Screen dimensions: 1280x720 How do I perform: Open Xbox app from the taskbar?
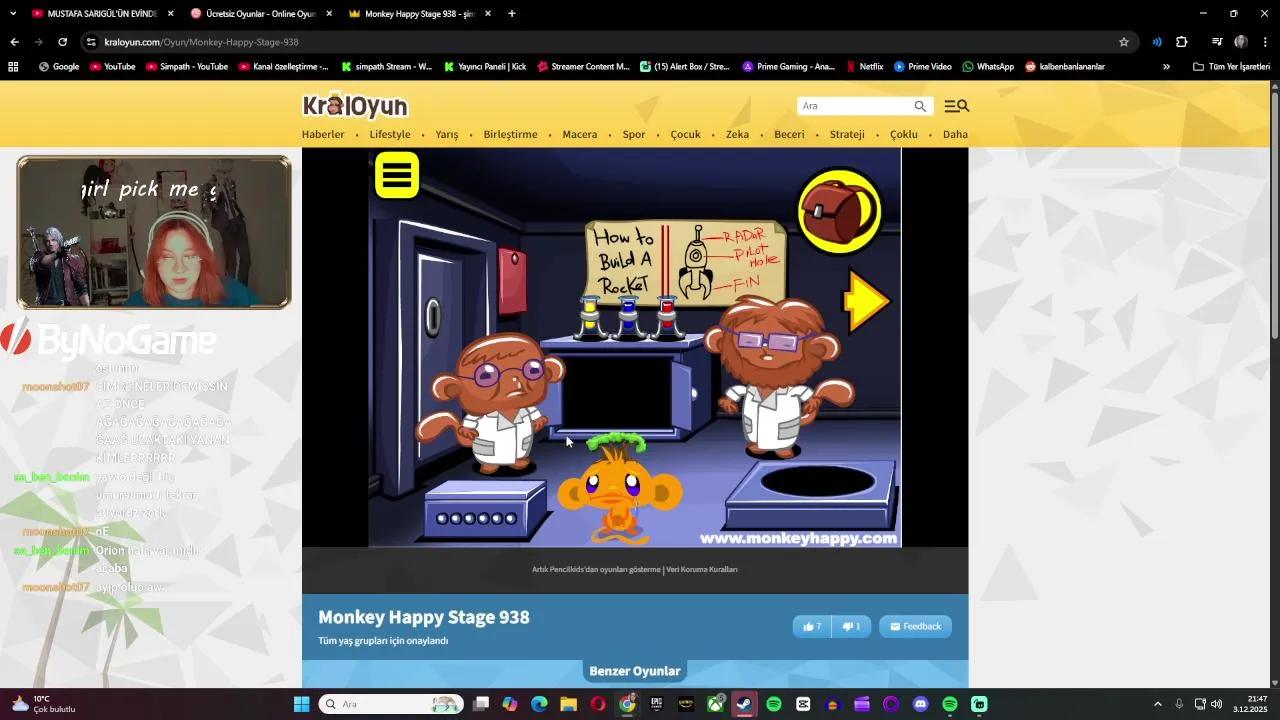point(715,704)
